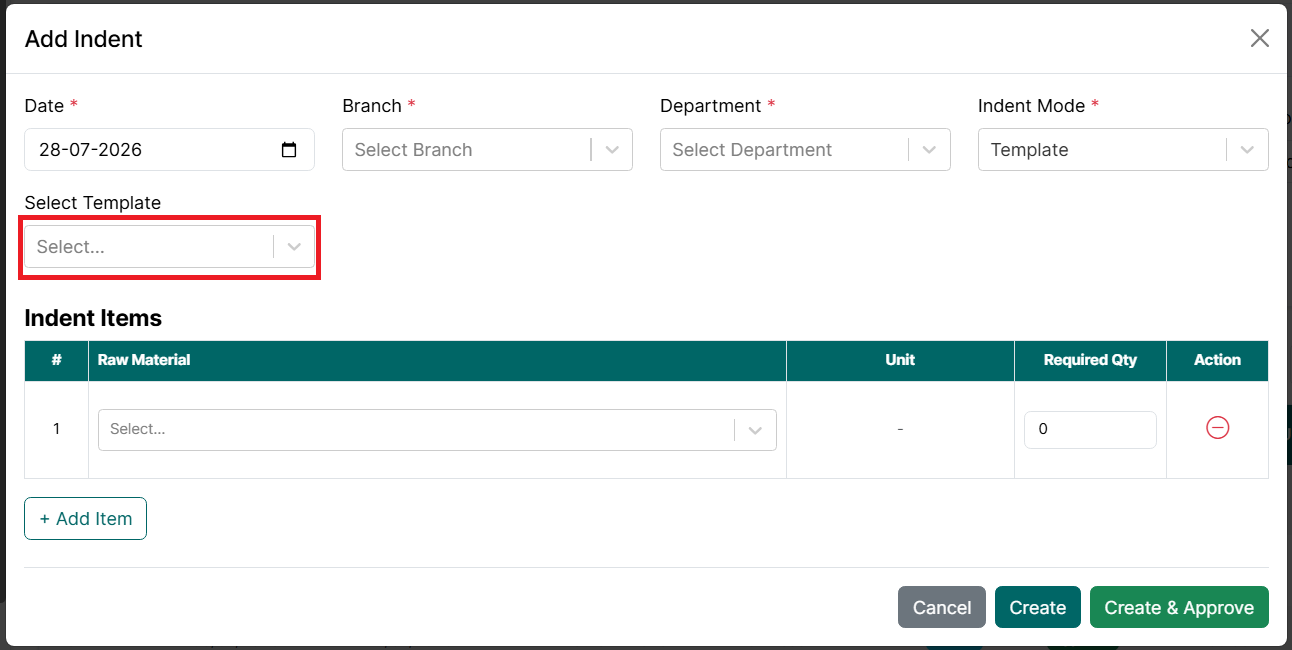This screenshot has width=1292, height=650.
Task: Open the Select Template dropdown chevron
Action: tap(294, 247)
